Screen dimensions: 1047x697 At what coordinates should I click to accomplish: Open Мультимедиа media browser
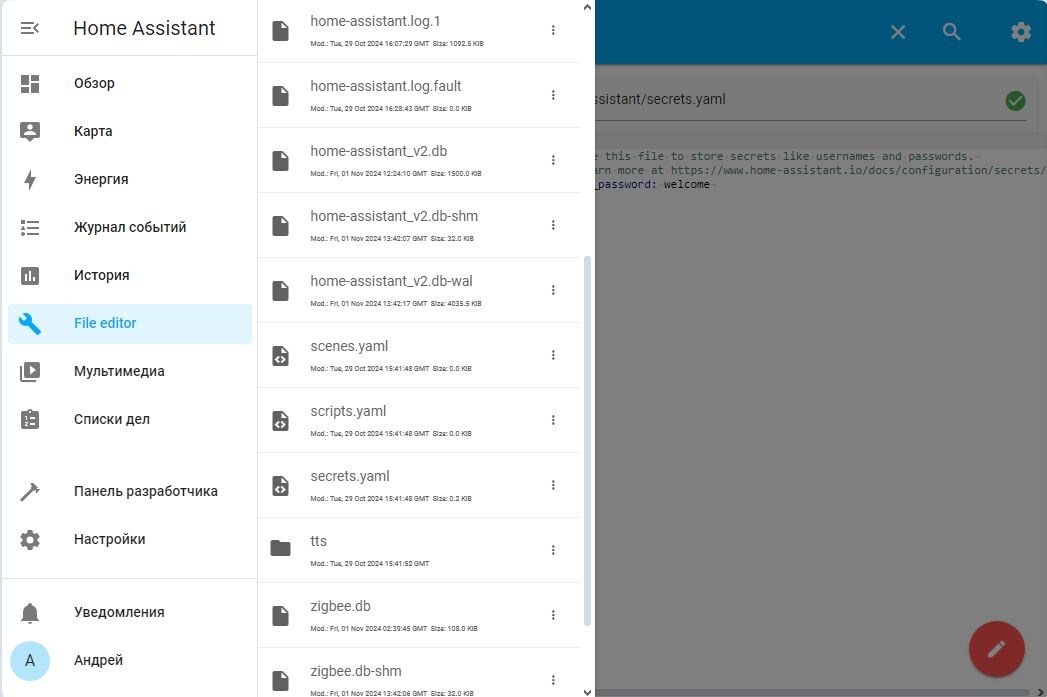pyautogui.click(x=130, y=372)
